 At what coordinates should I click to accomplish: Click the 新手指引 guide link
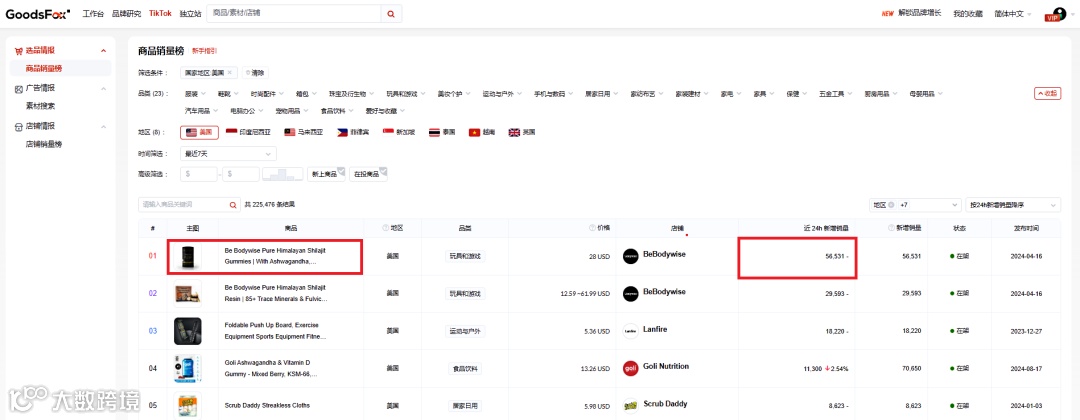204,50
